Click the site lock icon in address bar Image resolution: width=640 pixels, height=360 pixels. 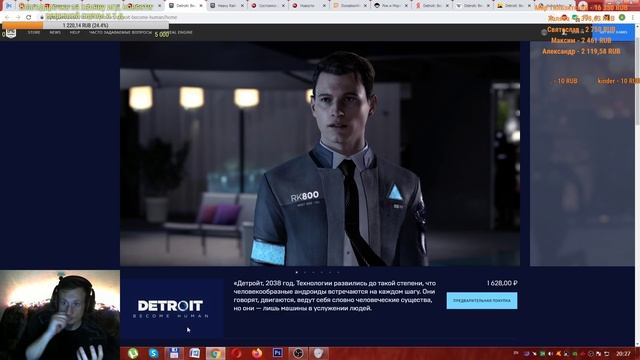42,17
